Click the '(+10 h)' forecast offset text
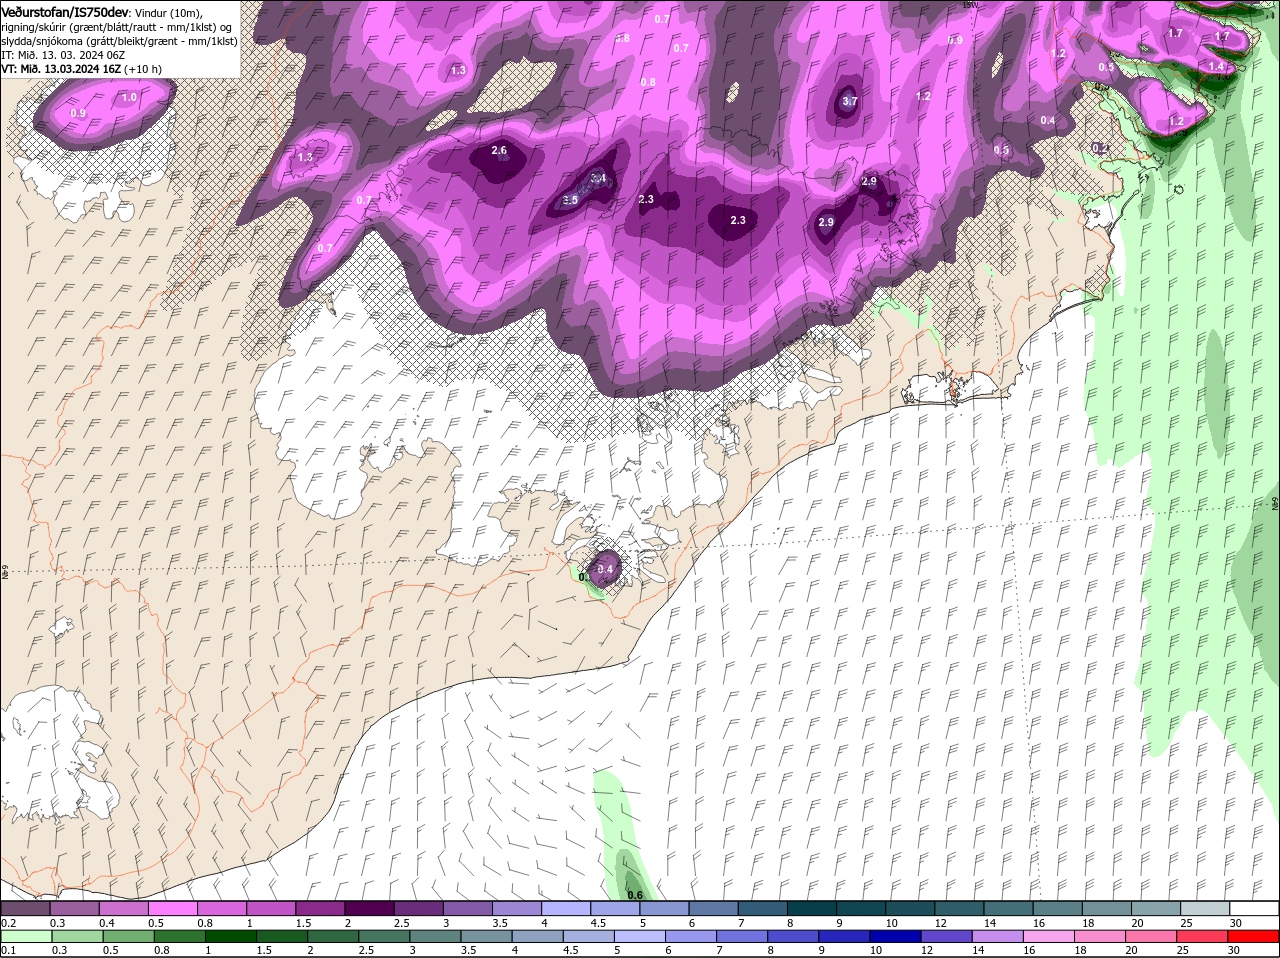1280x958 pixels. pos(143,69)
